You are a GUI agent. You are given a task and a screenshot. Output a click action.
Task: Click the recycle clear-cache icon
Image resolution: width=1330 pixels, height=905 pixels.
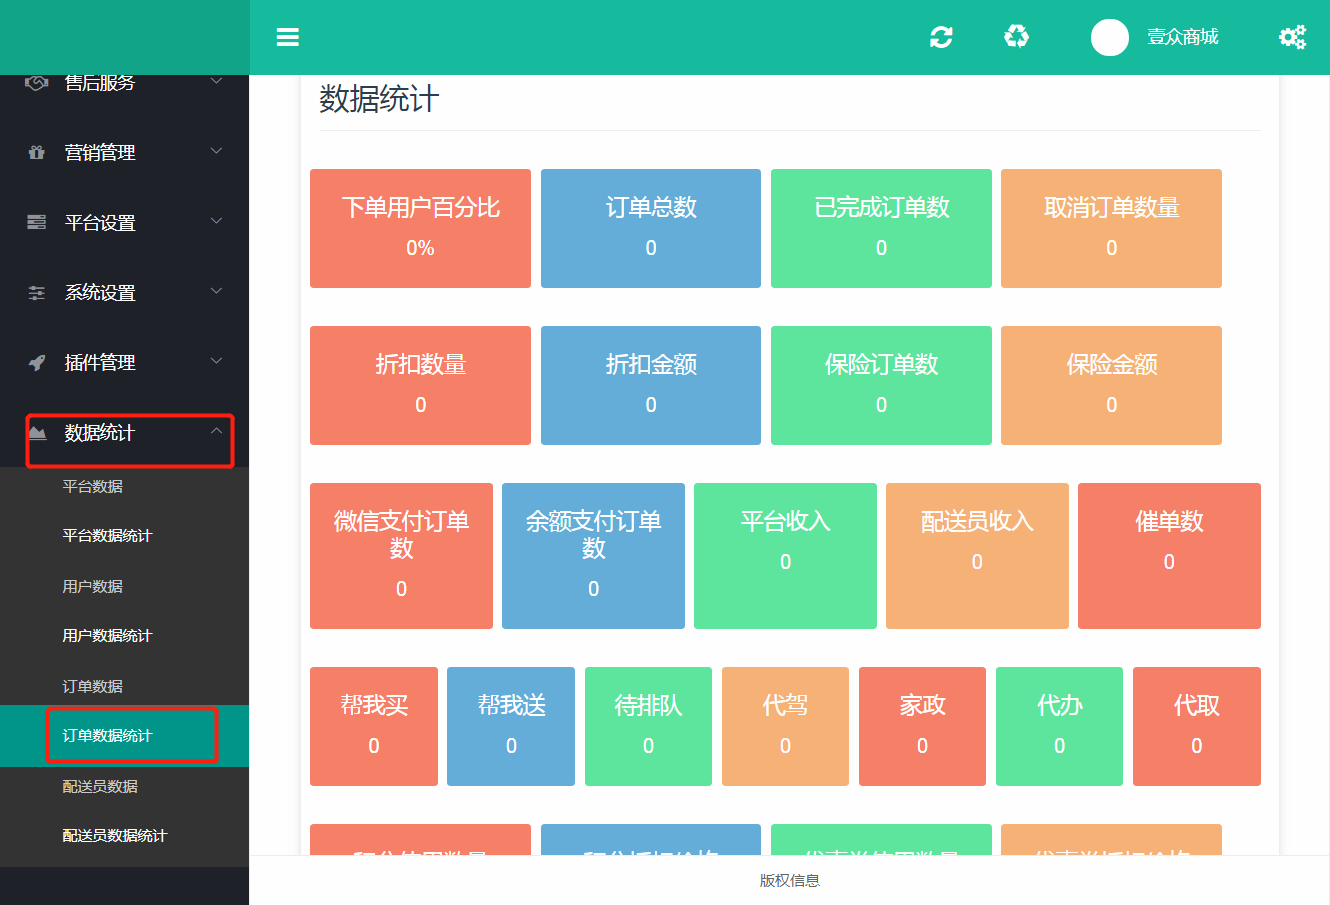[x=1016, y=37]
